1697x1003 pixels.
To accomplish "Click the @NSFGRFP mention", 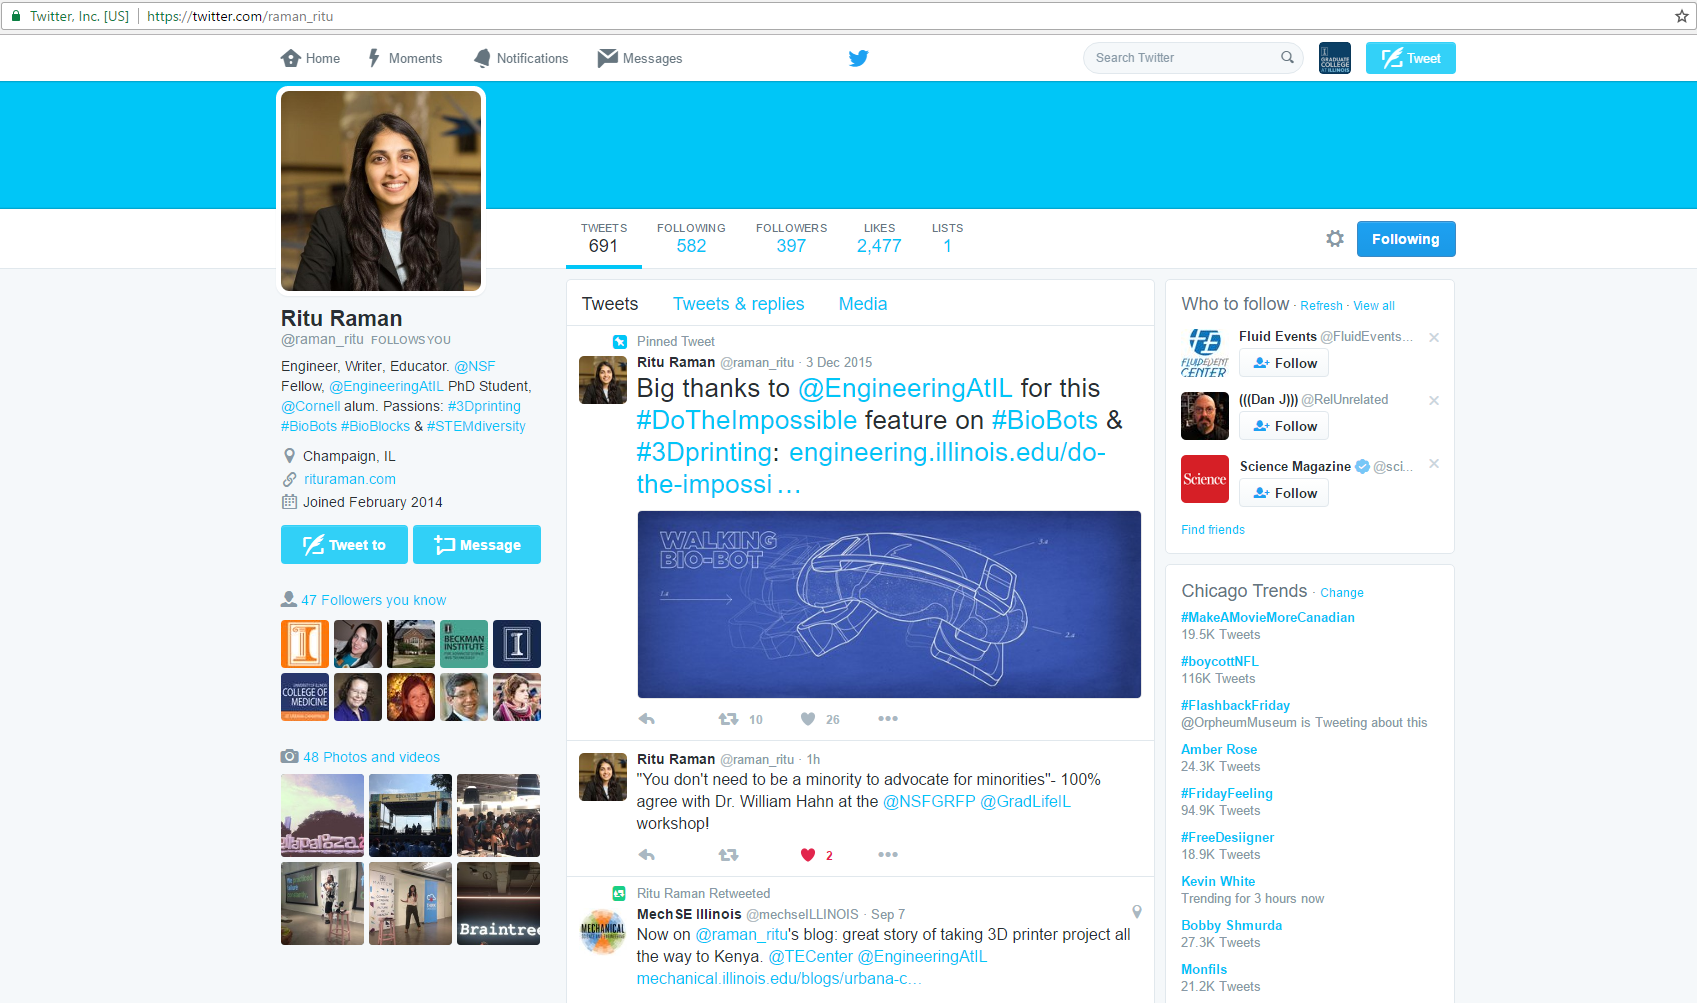I will pos(929,801).
